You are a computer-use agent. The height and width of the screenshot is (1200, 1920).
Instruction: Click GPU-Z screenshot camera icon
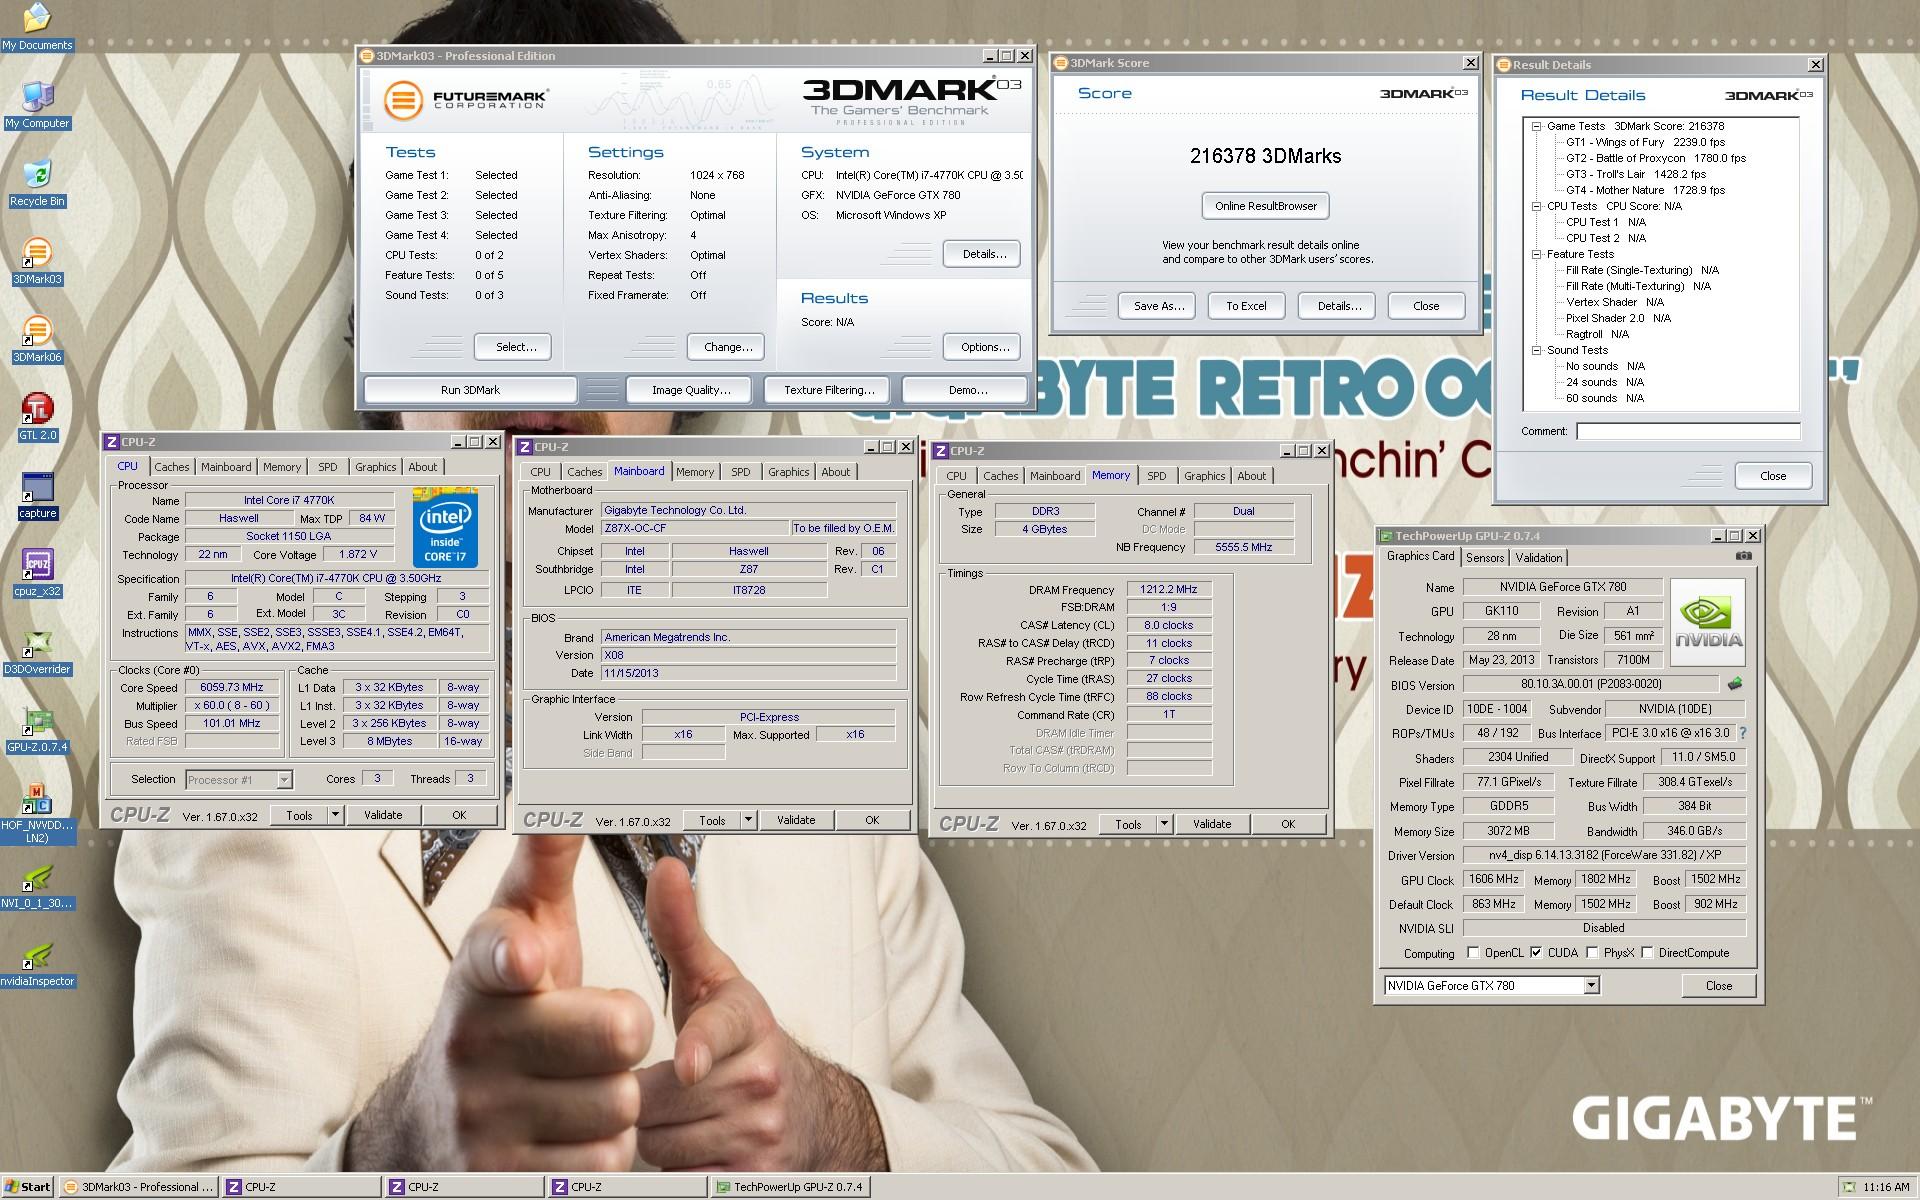pyautogui.click(x=1744, y=556)
